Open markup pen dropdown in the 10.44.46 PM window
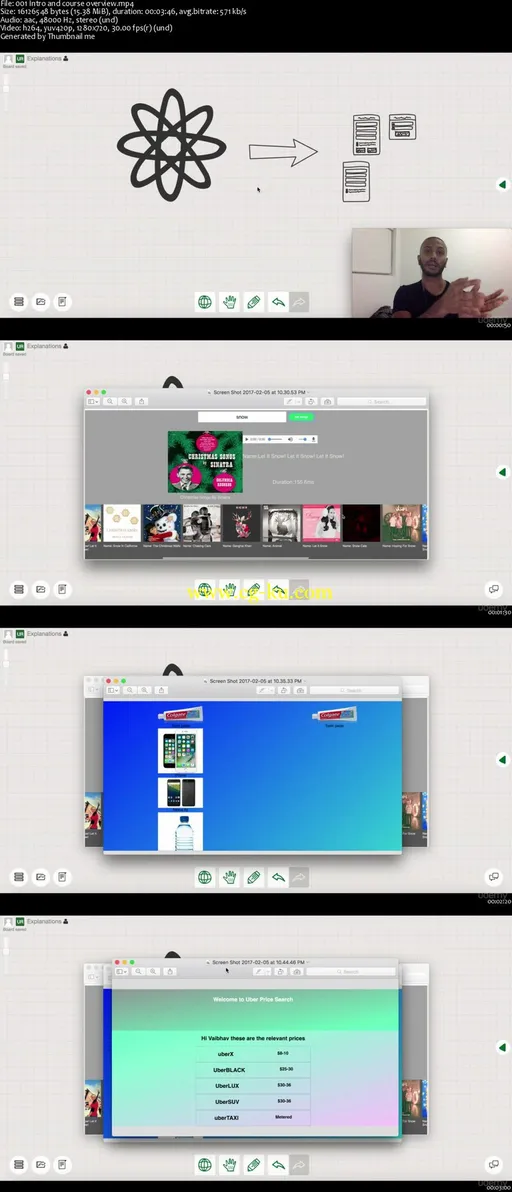 pyautogui.click(x=261, y=972)
